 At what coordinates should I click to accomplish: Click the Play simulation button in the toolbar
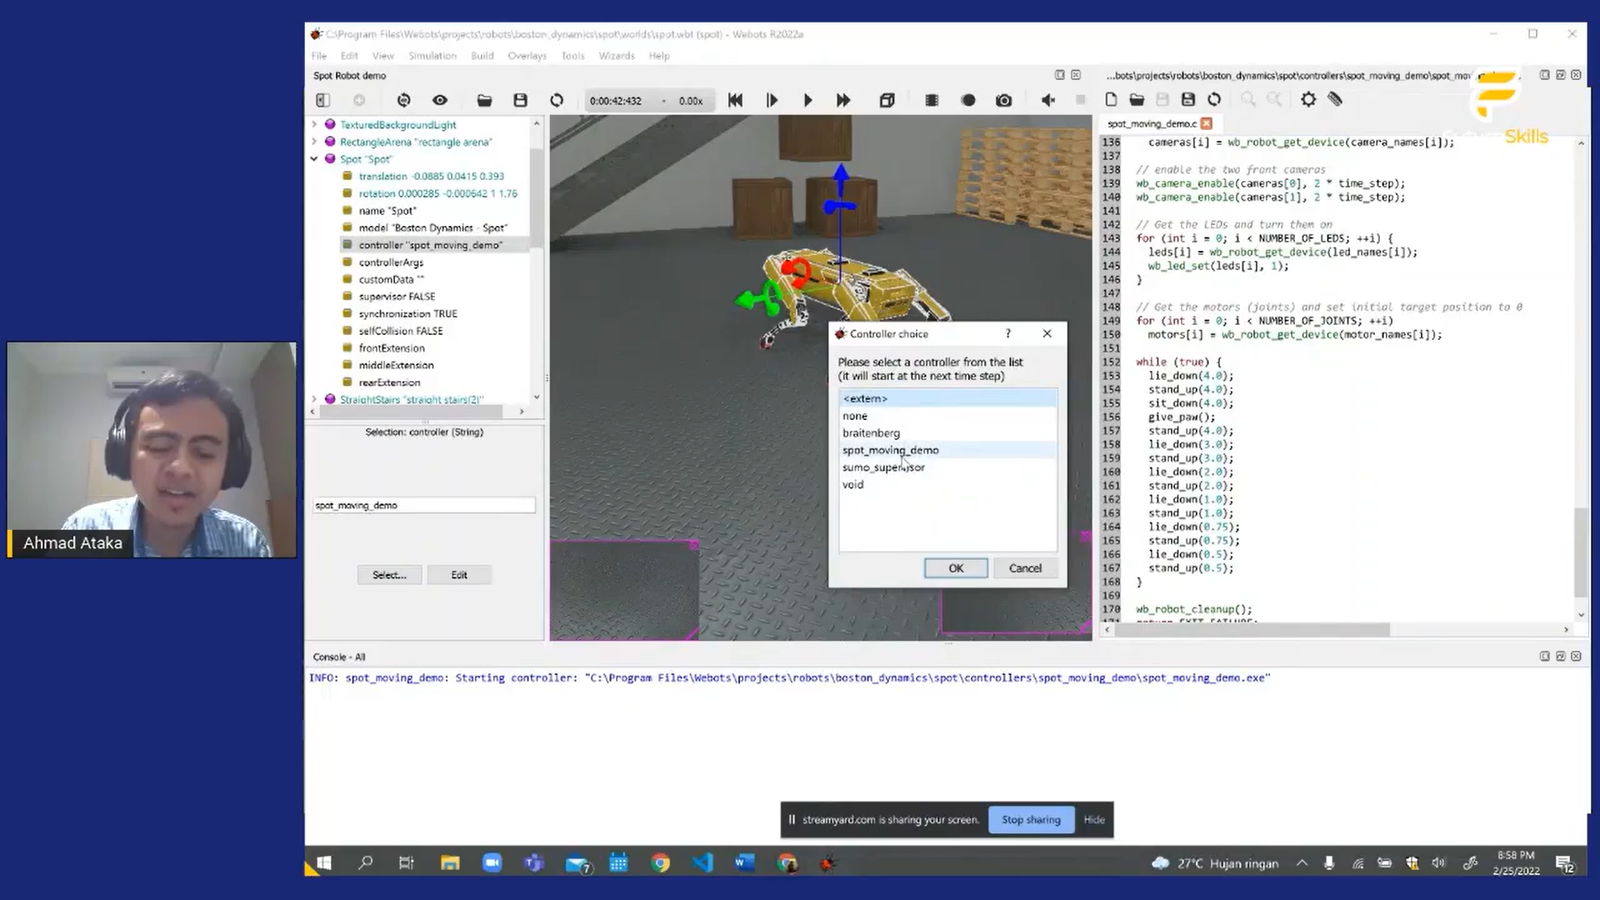tap(807, 100)
